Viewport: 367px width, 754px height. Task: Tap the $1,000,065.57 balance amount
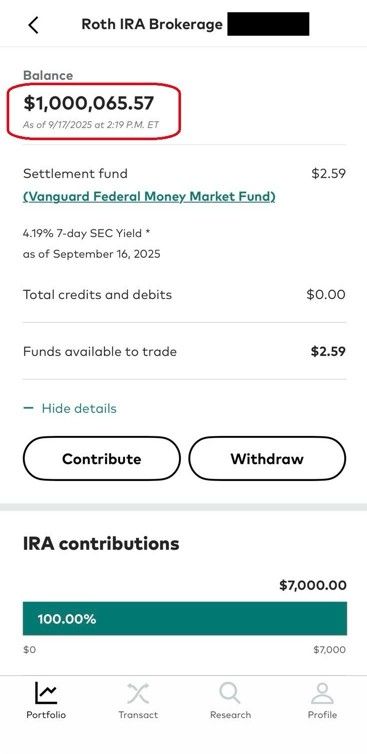click(x=89, y=103)
